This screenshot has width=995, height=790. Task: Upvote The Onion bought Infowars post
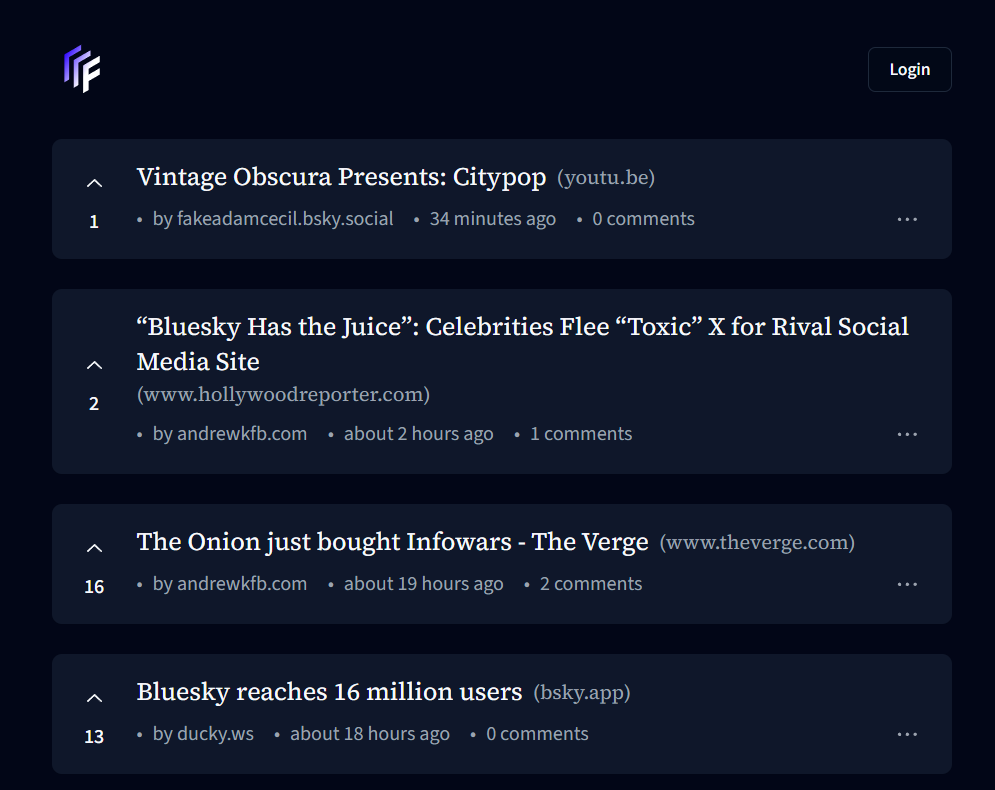click(x=94, y=548)
